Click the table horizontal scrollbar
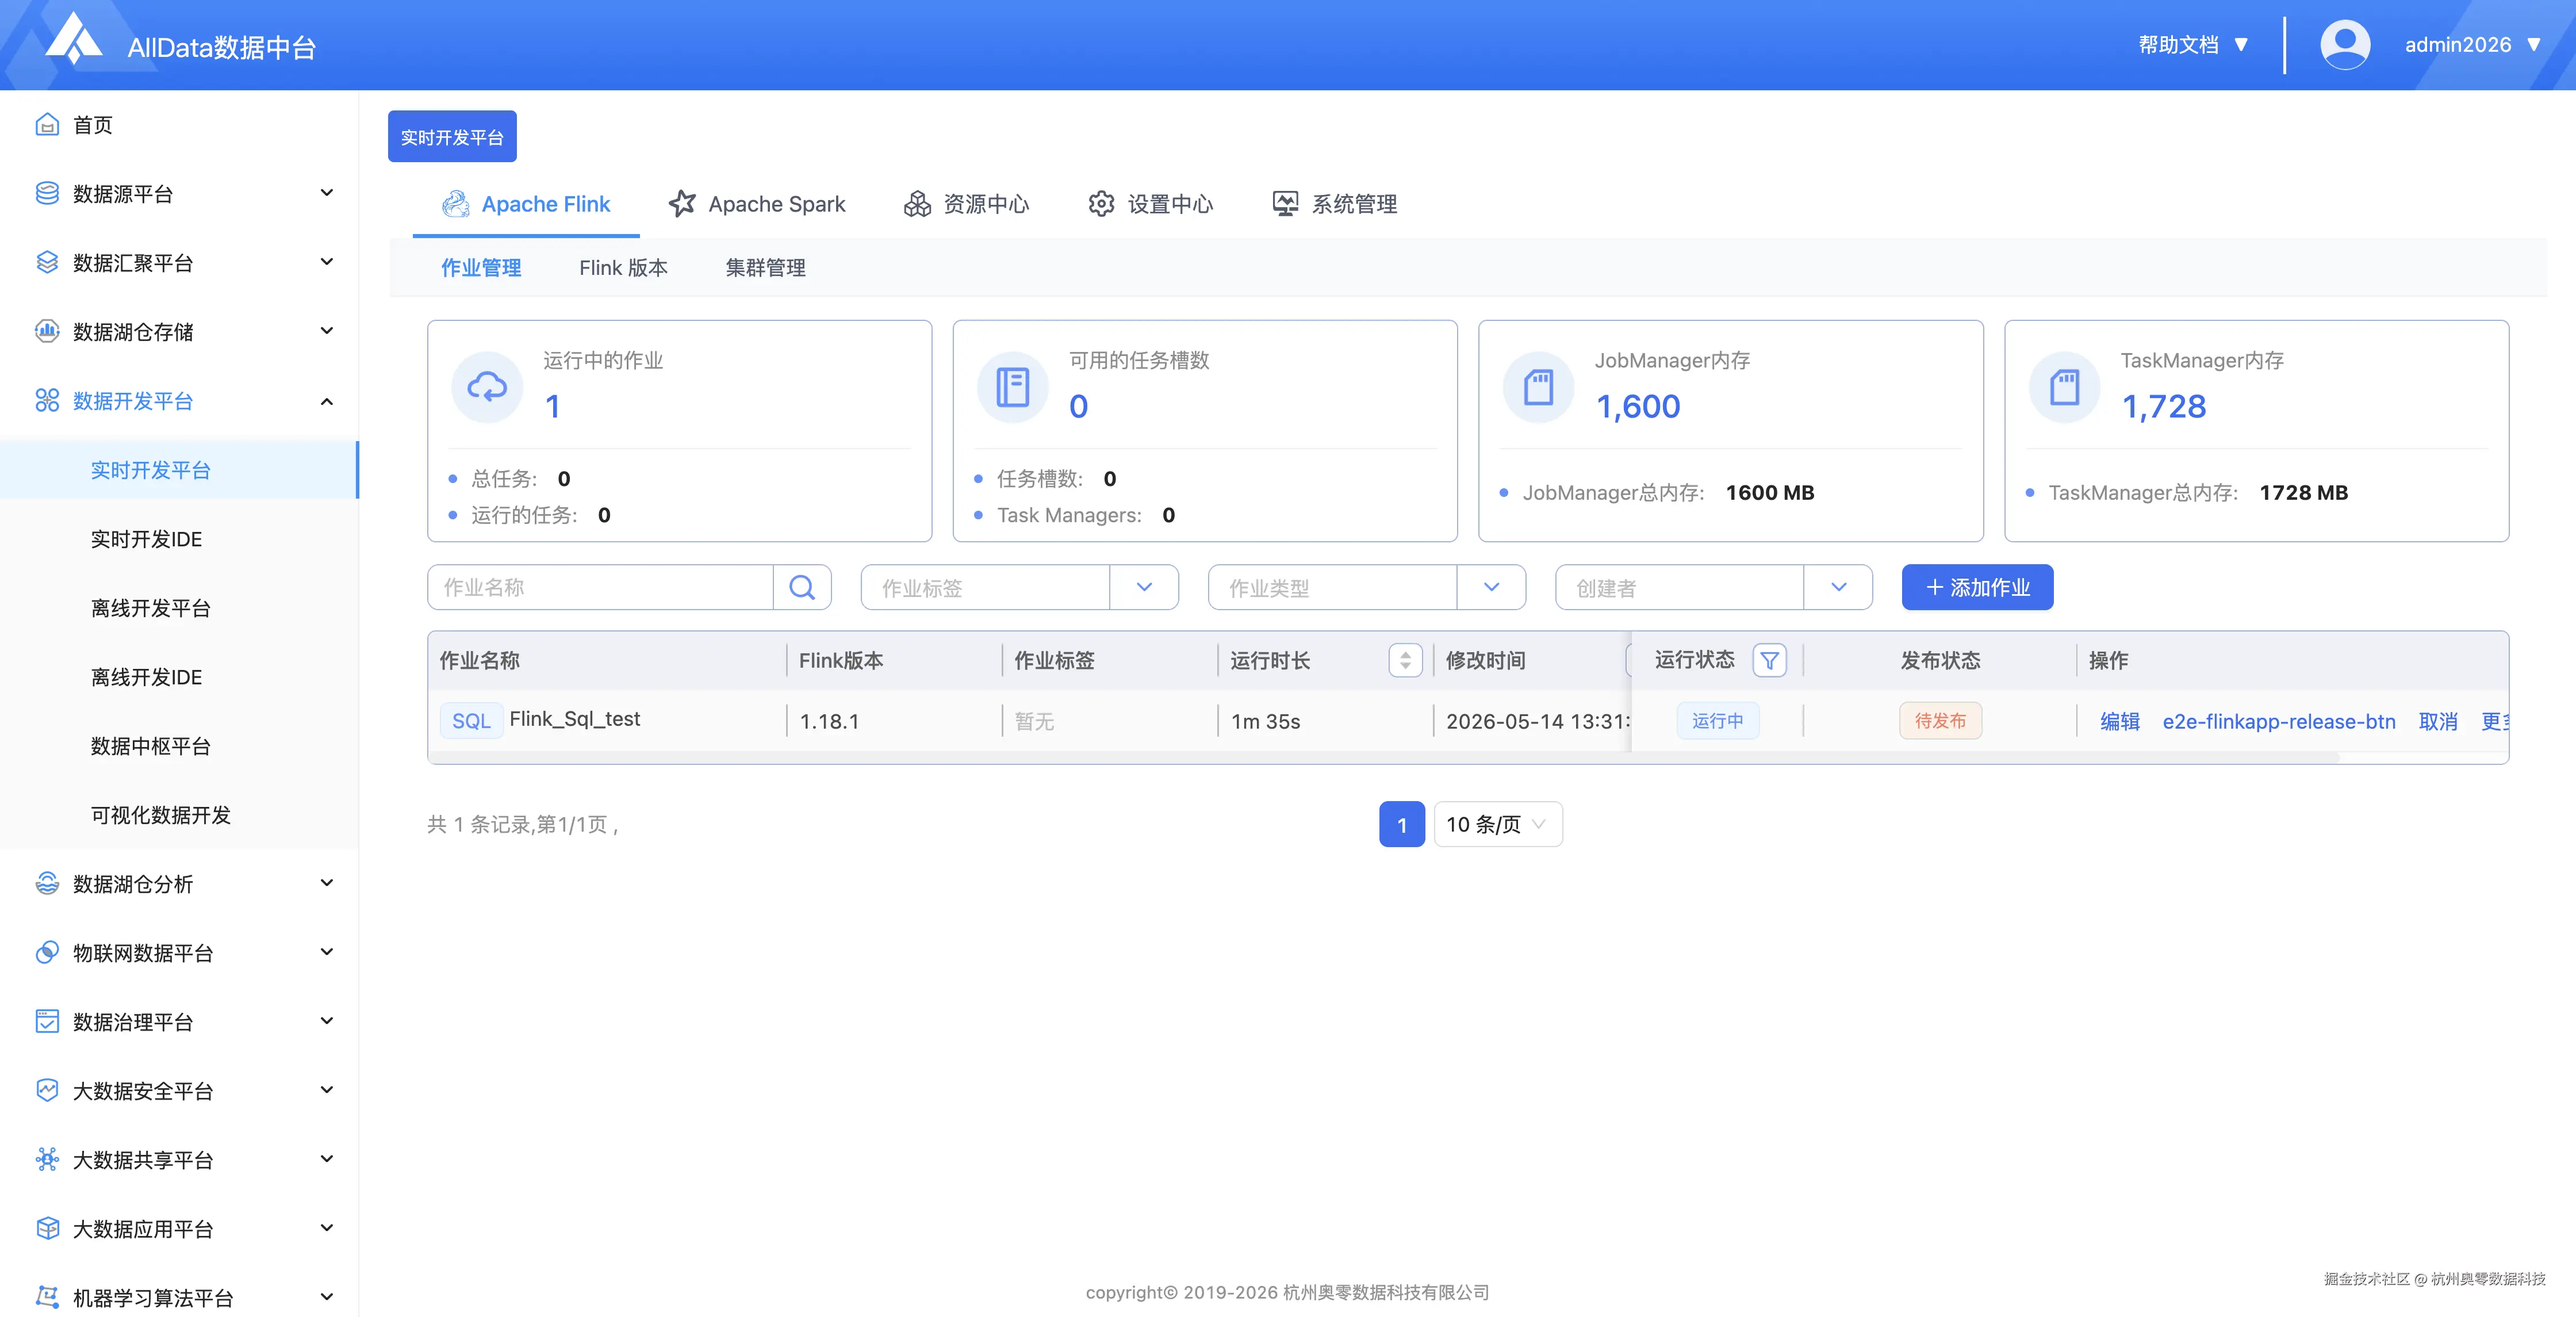The height and width of the screenshot is (1317, 2576). tap(1385, 757)
